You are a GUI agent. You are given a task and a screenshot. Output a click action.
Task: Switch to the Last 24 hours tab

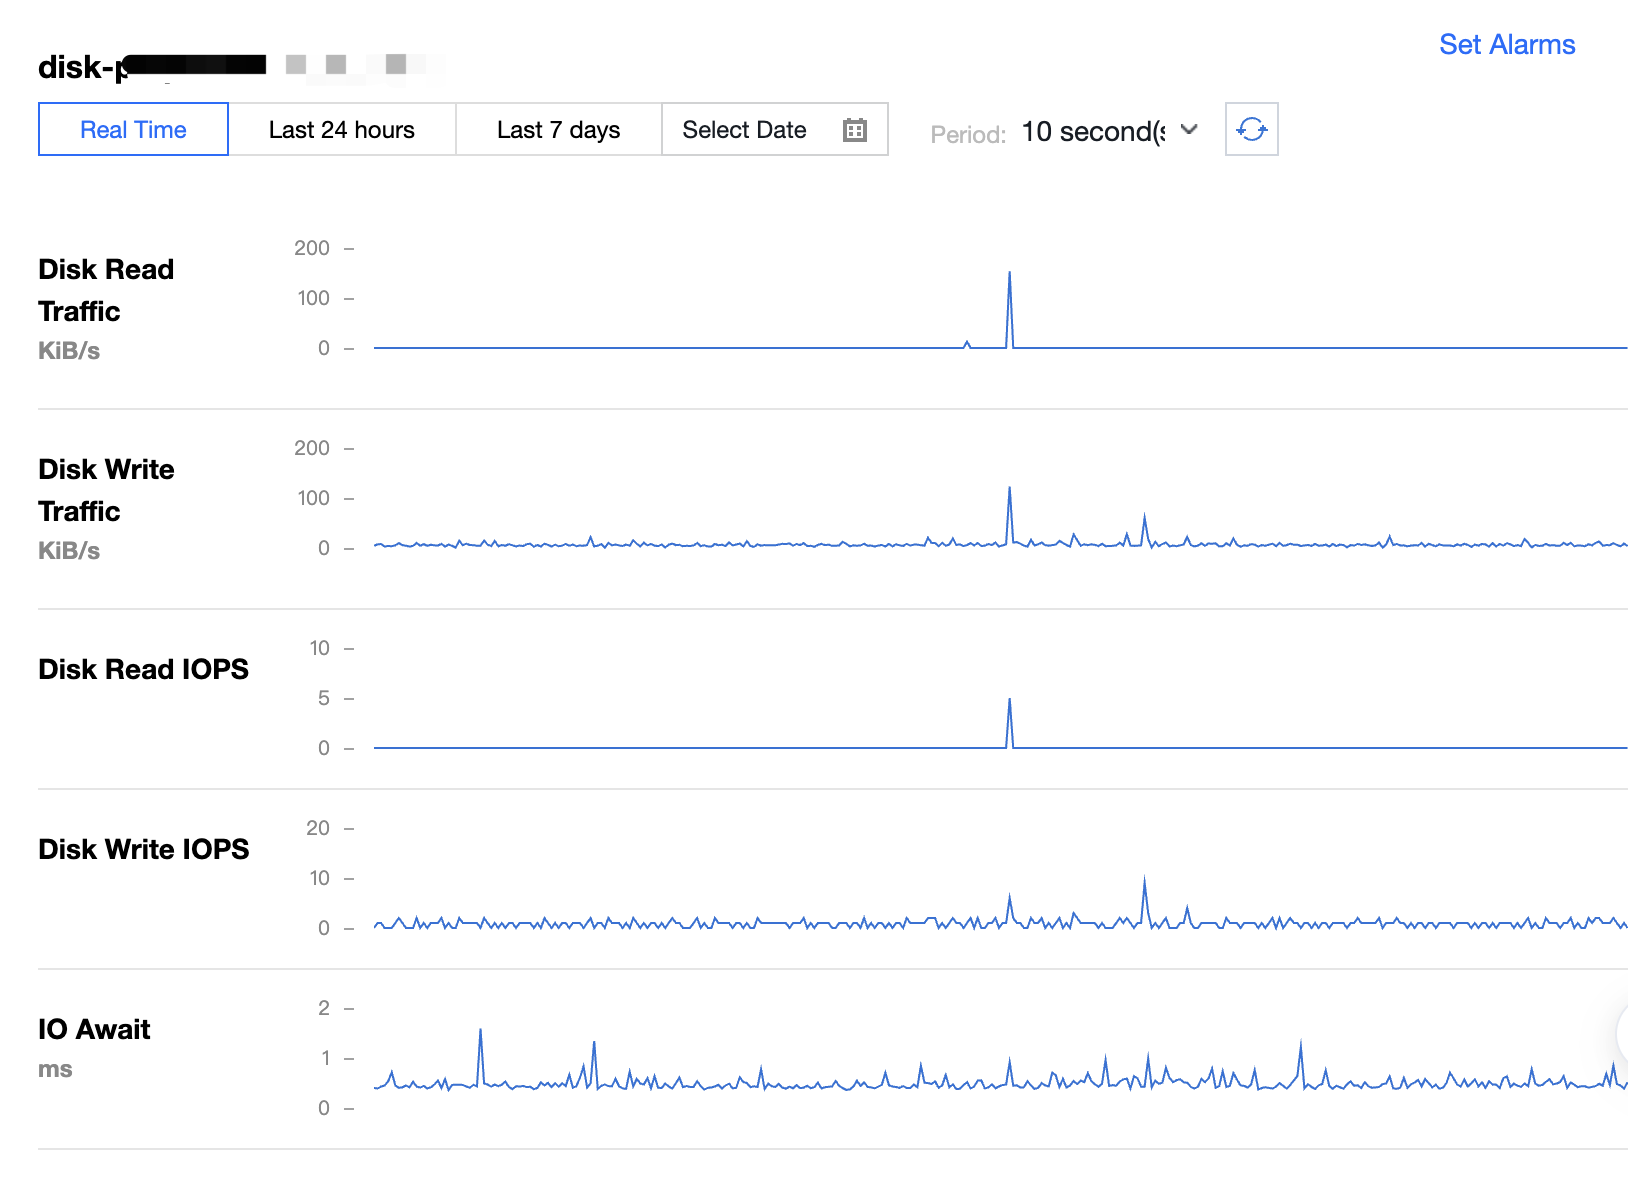pyautogui.click(x=341, y=130)
